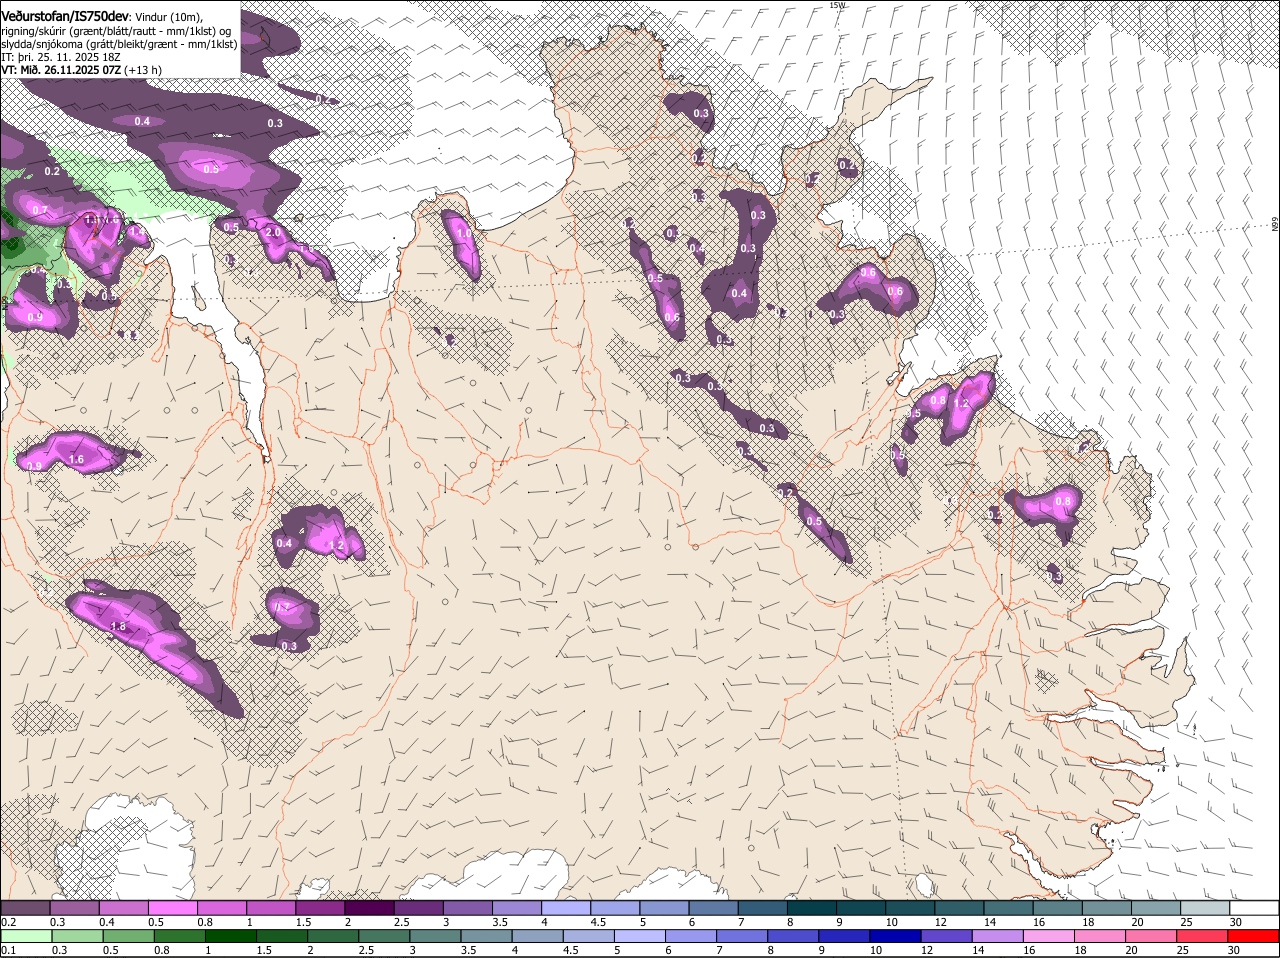
Task: Click the Veðurstofan/IS750dev title text
Action: pyautogui.click(x=65, y=16)
